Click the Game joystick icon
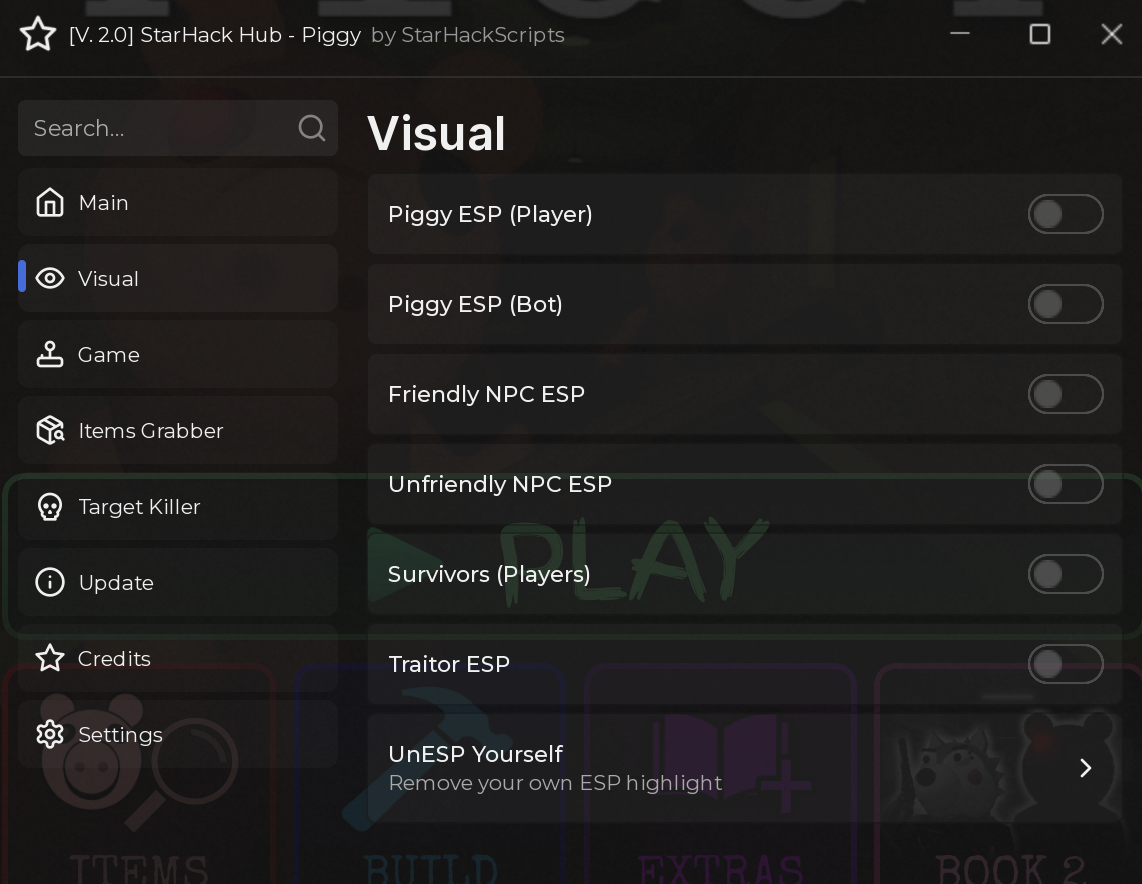1142x884 pixels. pos(50,355)
